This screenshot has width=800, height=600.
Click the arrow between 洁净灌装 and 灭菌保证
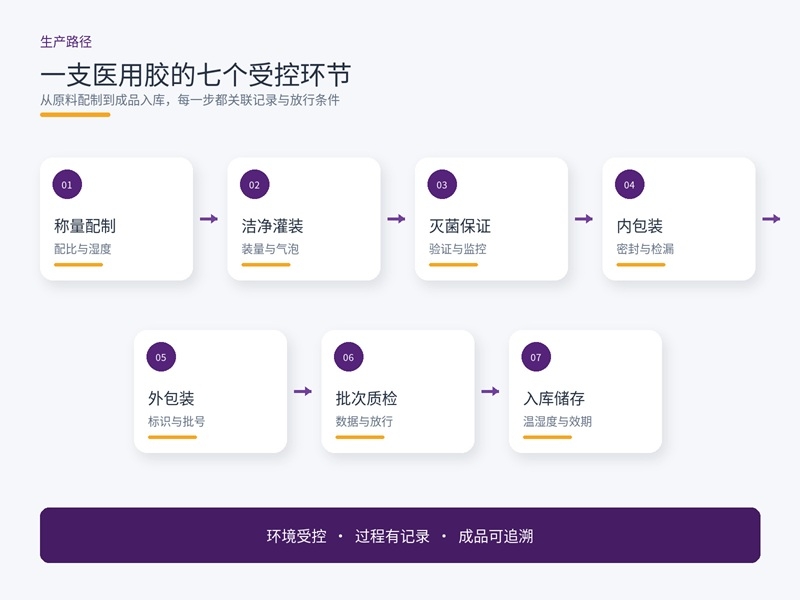click(396, 219)
